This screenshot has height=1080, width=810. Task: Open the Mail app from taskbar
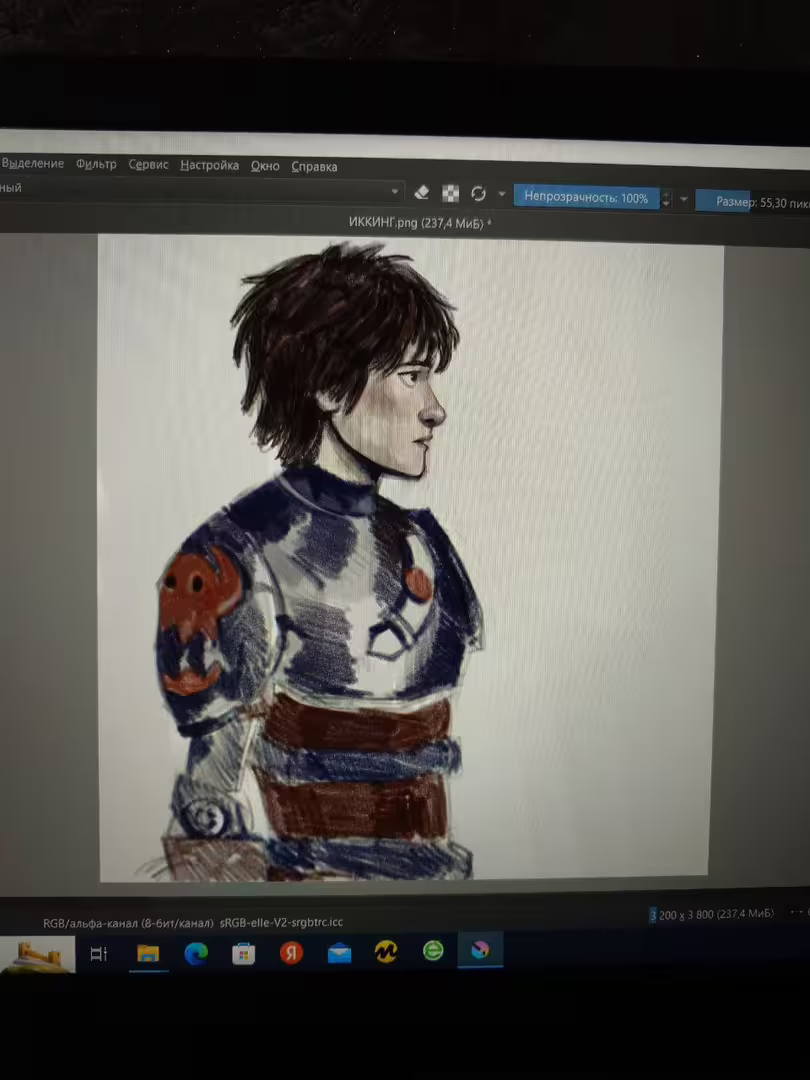point(339,953)
